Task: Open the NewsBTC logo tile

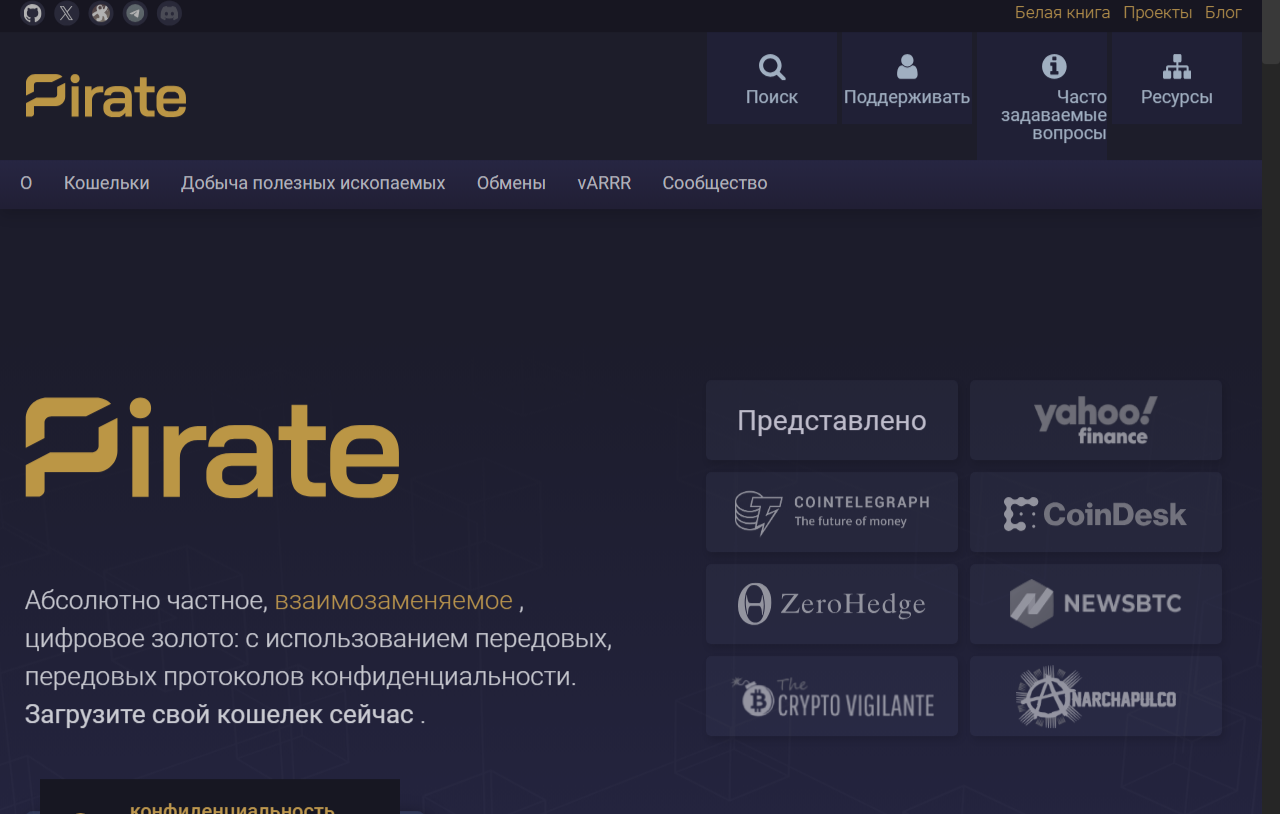Action: 1096,604
